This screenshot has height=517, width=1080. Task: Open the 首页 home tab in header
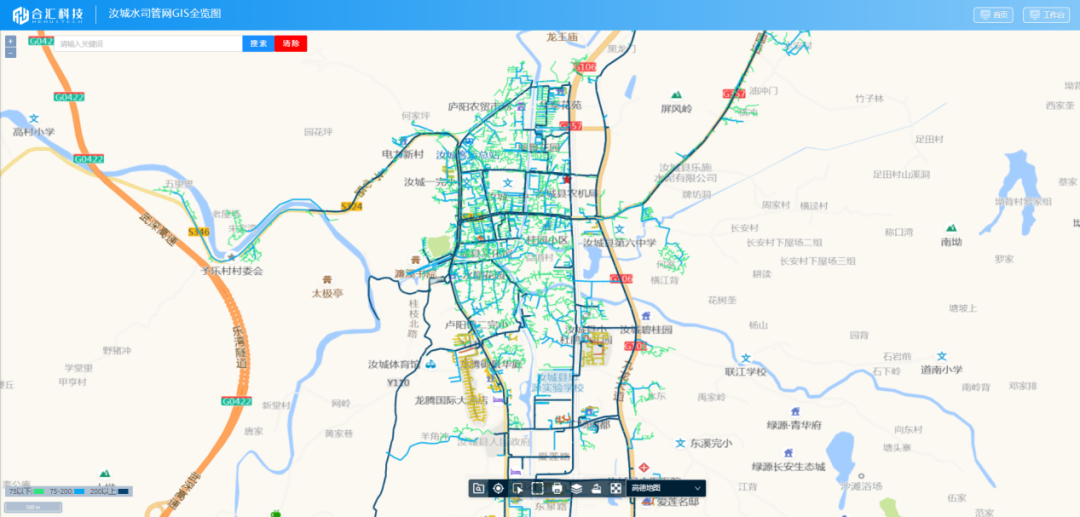point(993,15)
